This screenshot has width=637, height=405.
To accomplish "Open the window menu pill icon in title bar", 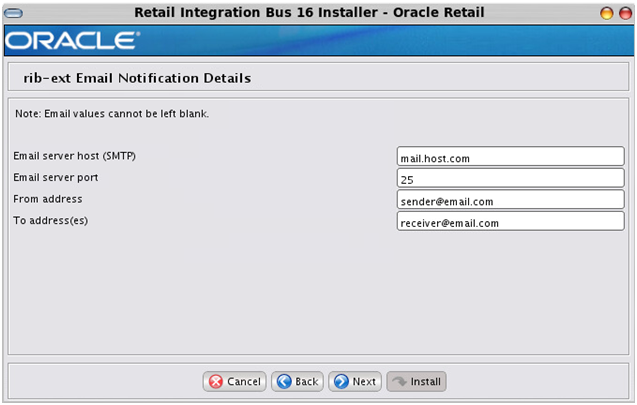I will (13, 13).
